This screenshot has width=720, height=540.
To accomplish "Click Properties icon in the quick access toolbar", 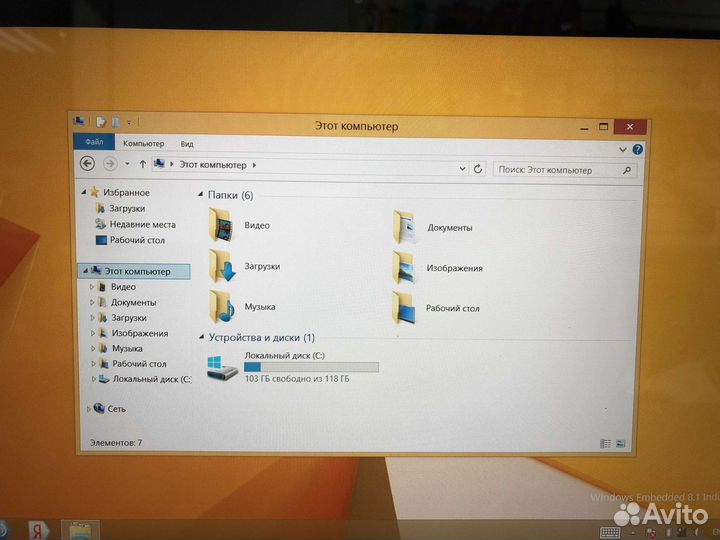I will click(x=101, y=122).
